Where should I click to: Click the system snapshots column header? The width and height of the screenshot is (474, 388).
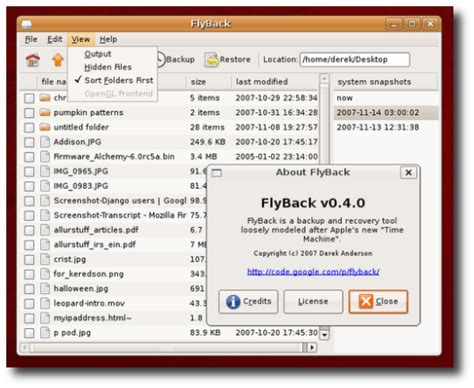point(386,82)
